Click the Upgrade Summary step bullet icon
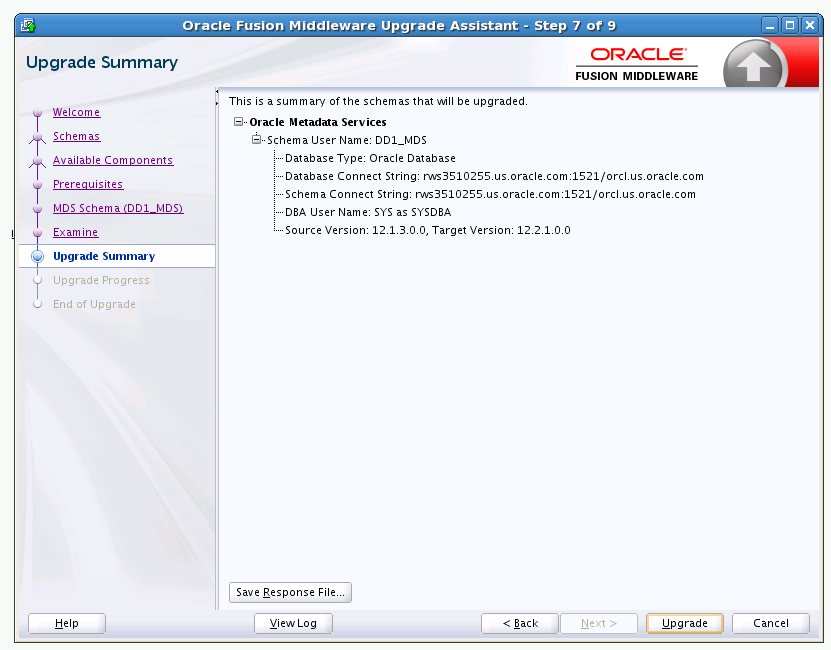 (37, 257)
